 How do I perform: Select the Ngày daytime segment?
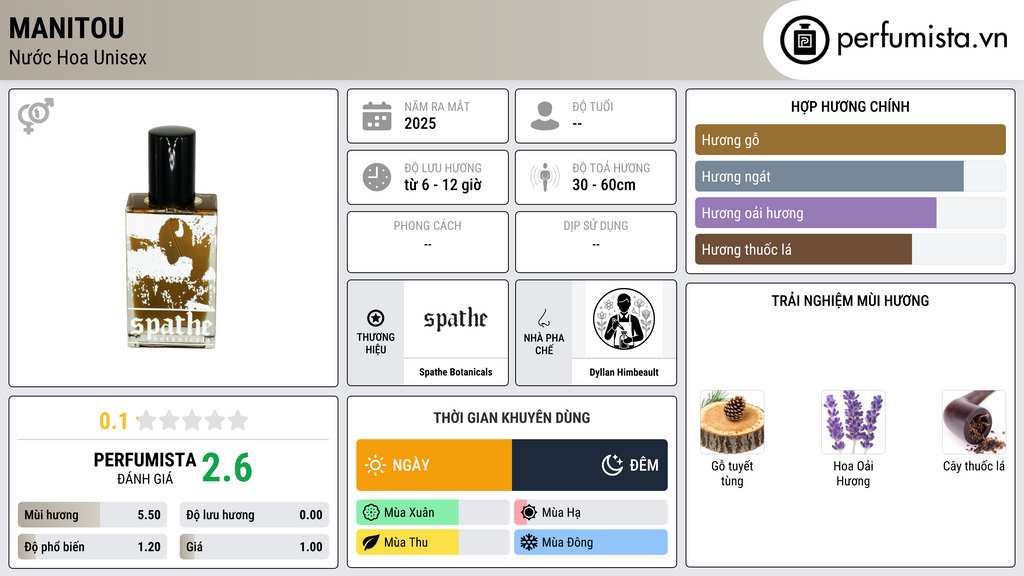tap(434, 465)
